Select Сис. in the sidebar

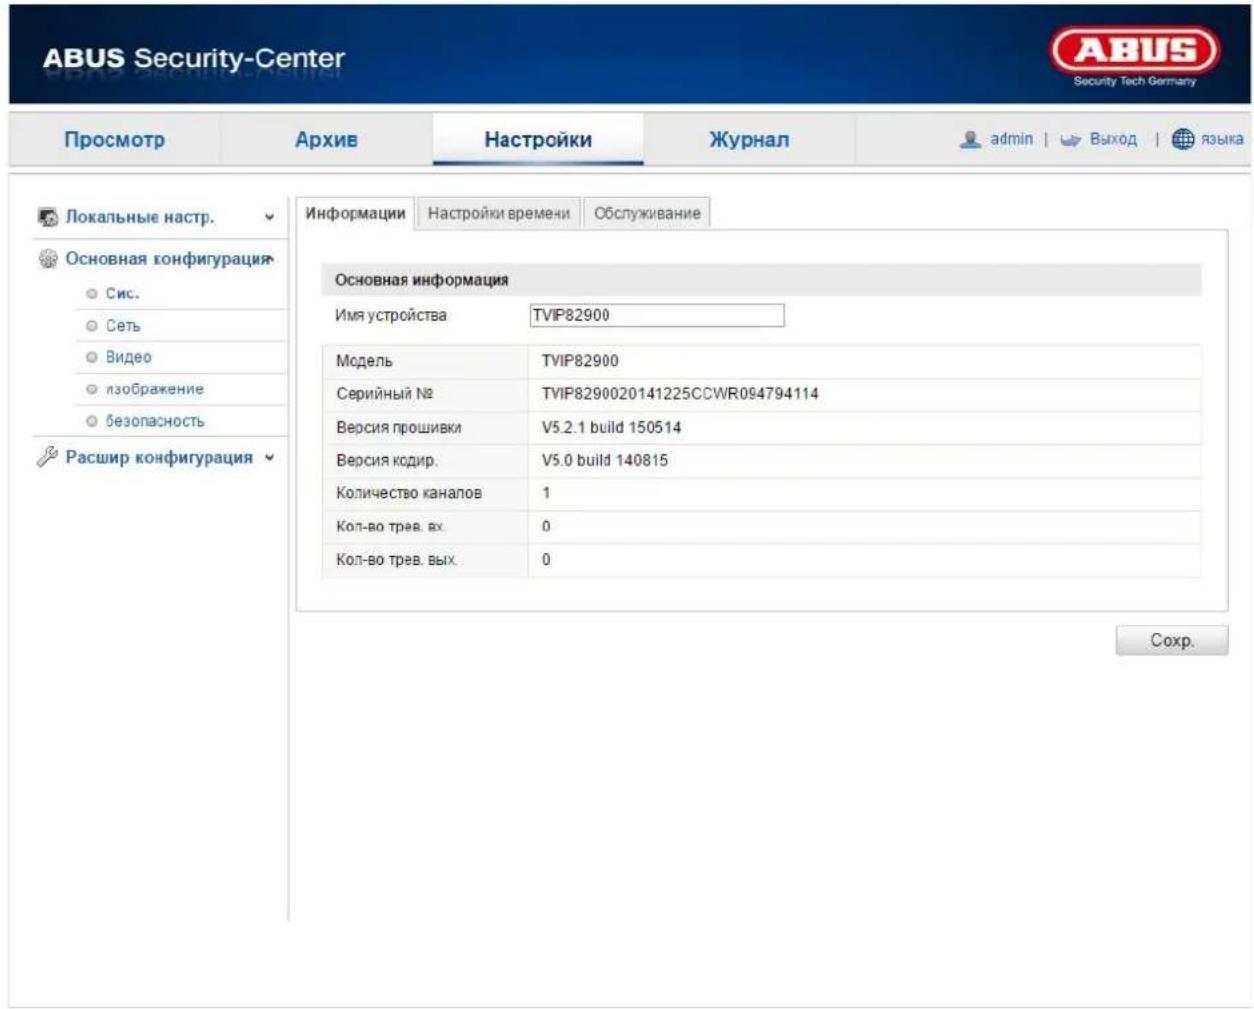click(122, 293)
